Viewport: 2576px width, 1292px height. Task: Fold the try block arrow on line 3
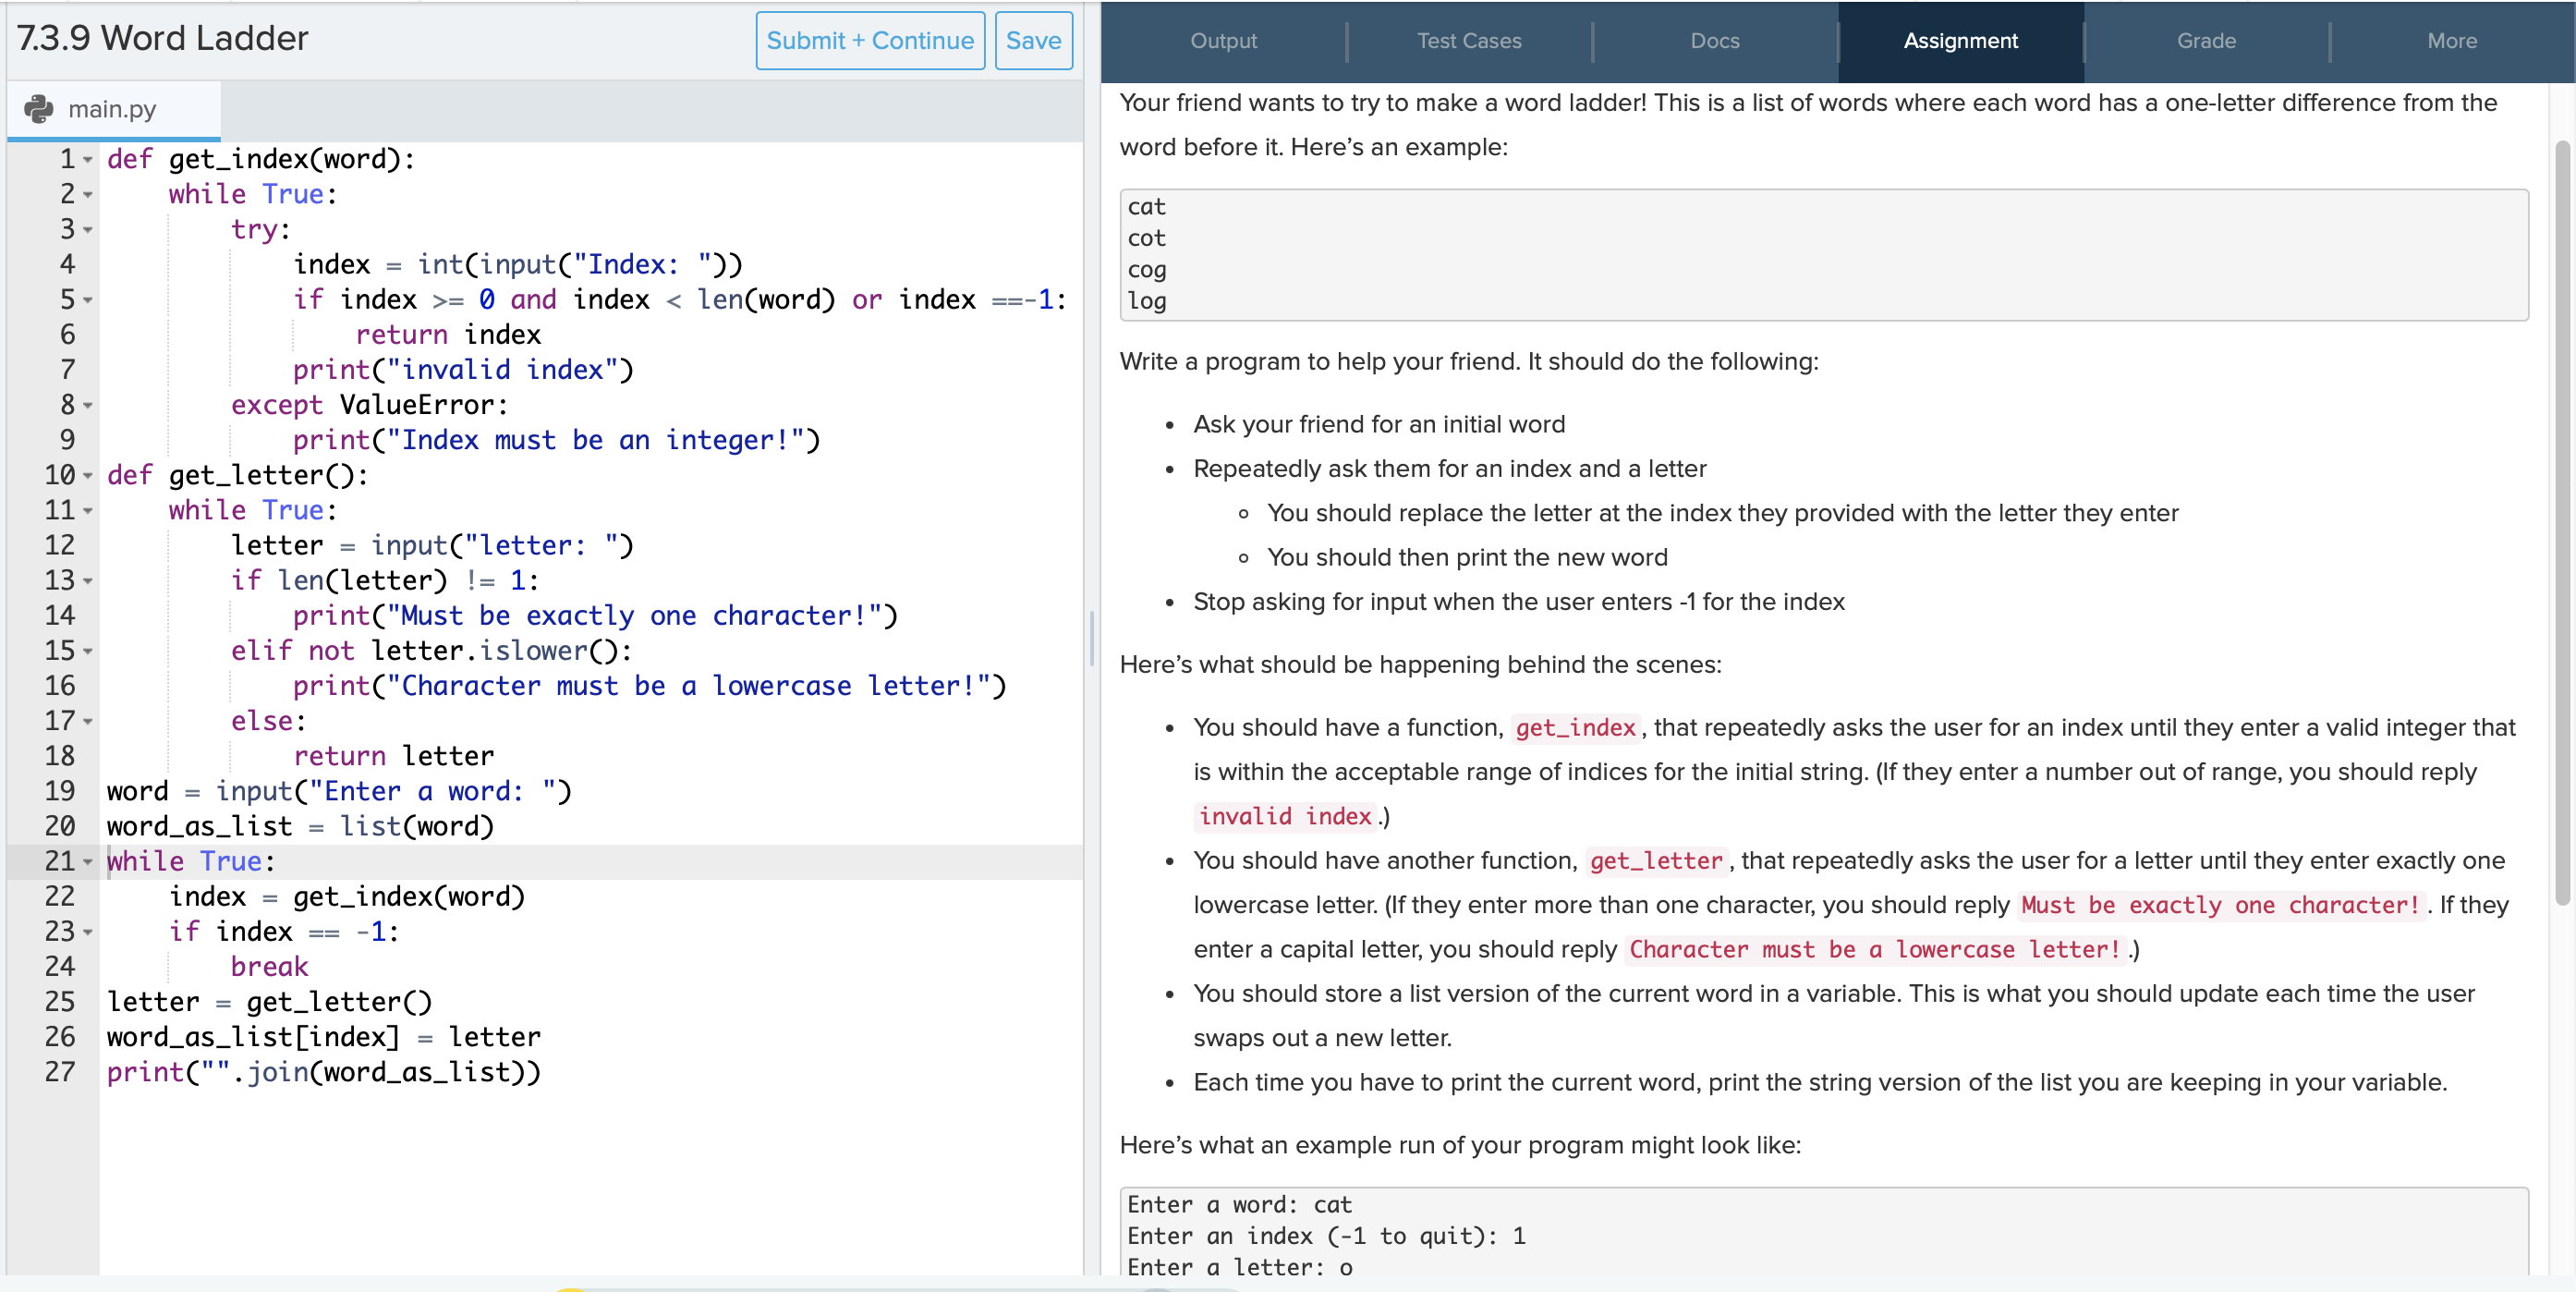(x=88, y=230)
